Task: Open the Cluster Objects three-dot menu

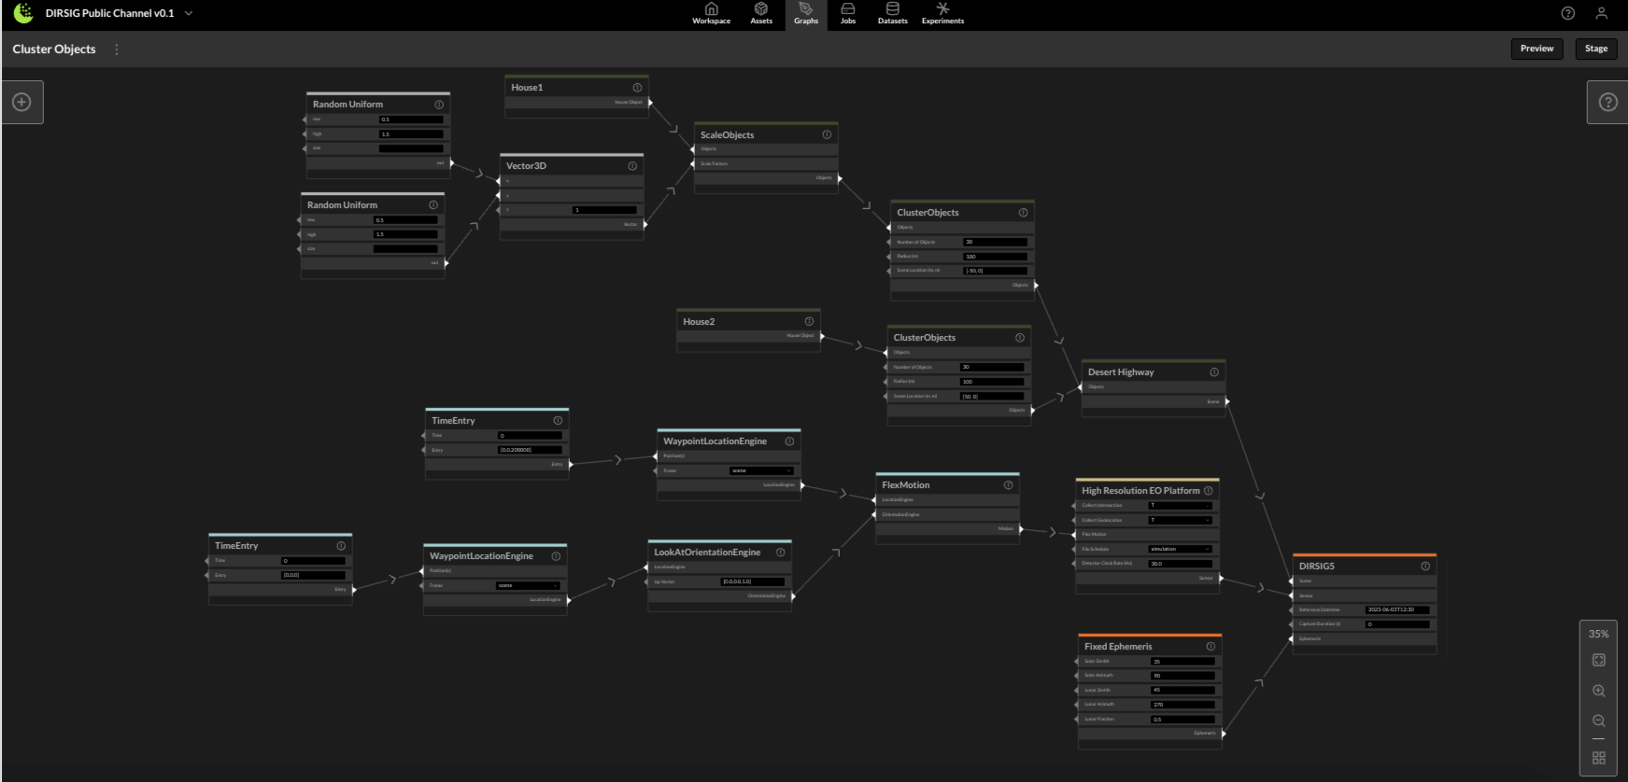Action: point(117,49)
